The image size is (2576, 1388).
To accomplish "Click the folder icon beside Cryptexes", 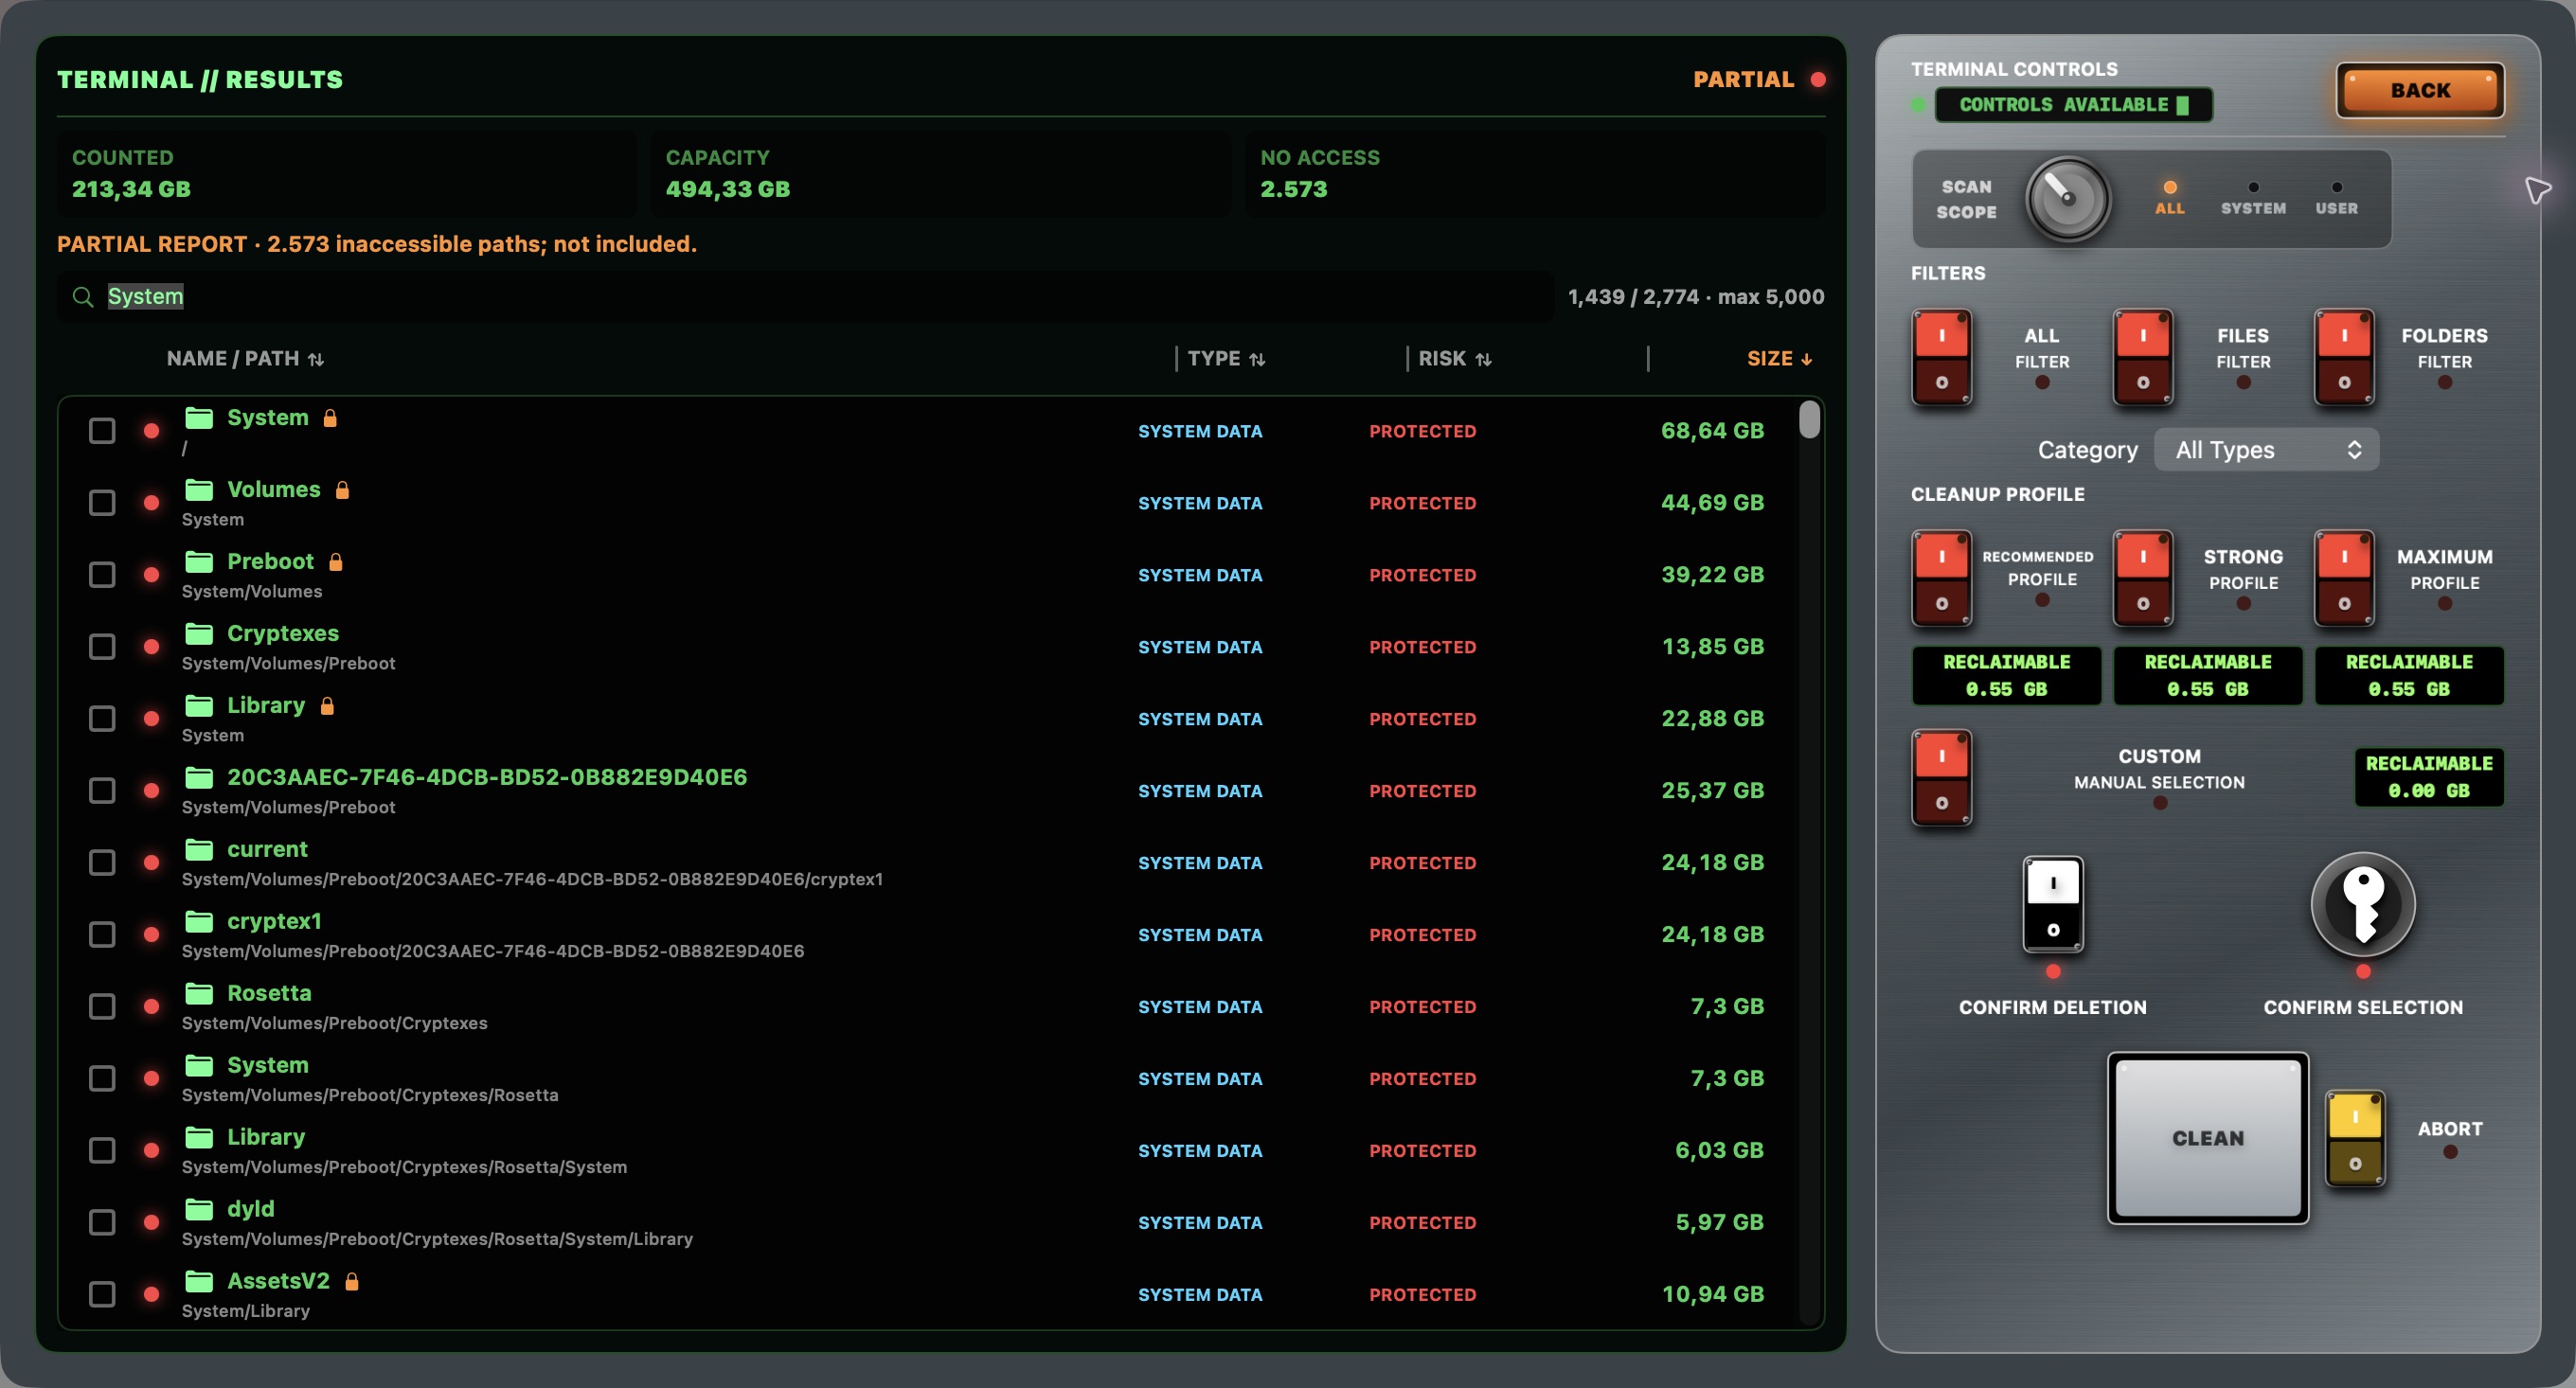I will [199, 633].
